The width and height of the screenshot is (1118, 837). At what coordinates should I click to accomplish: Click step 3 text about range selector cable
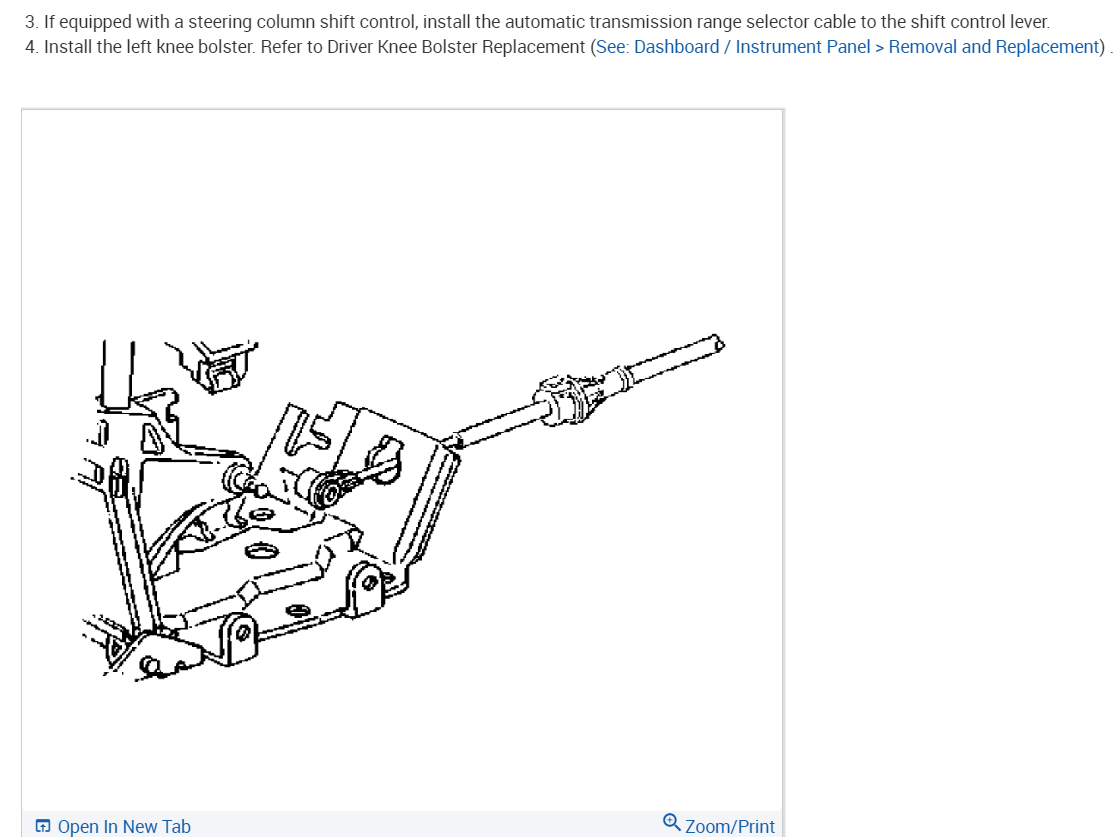tap(537, 22)
